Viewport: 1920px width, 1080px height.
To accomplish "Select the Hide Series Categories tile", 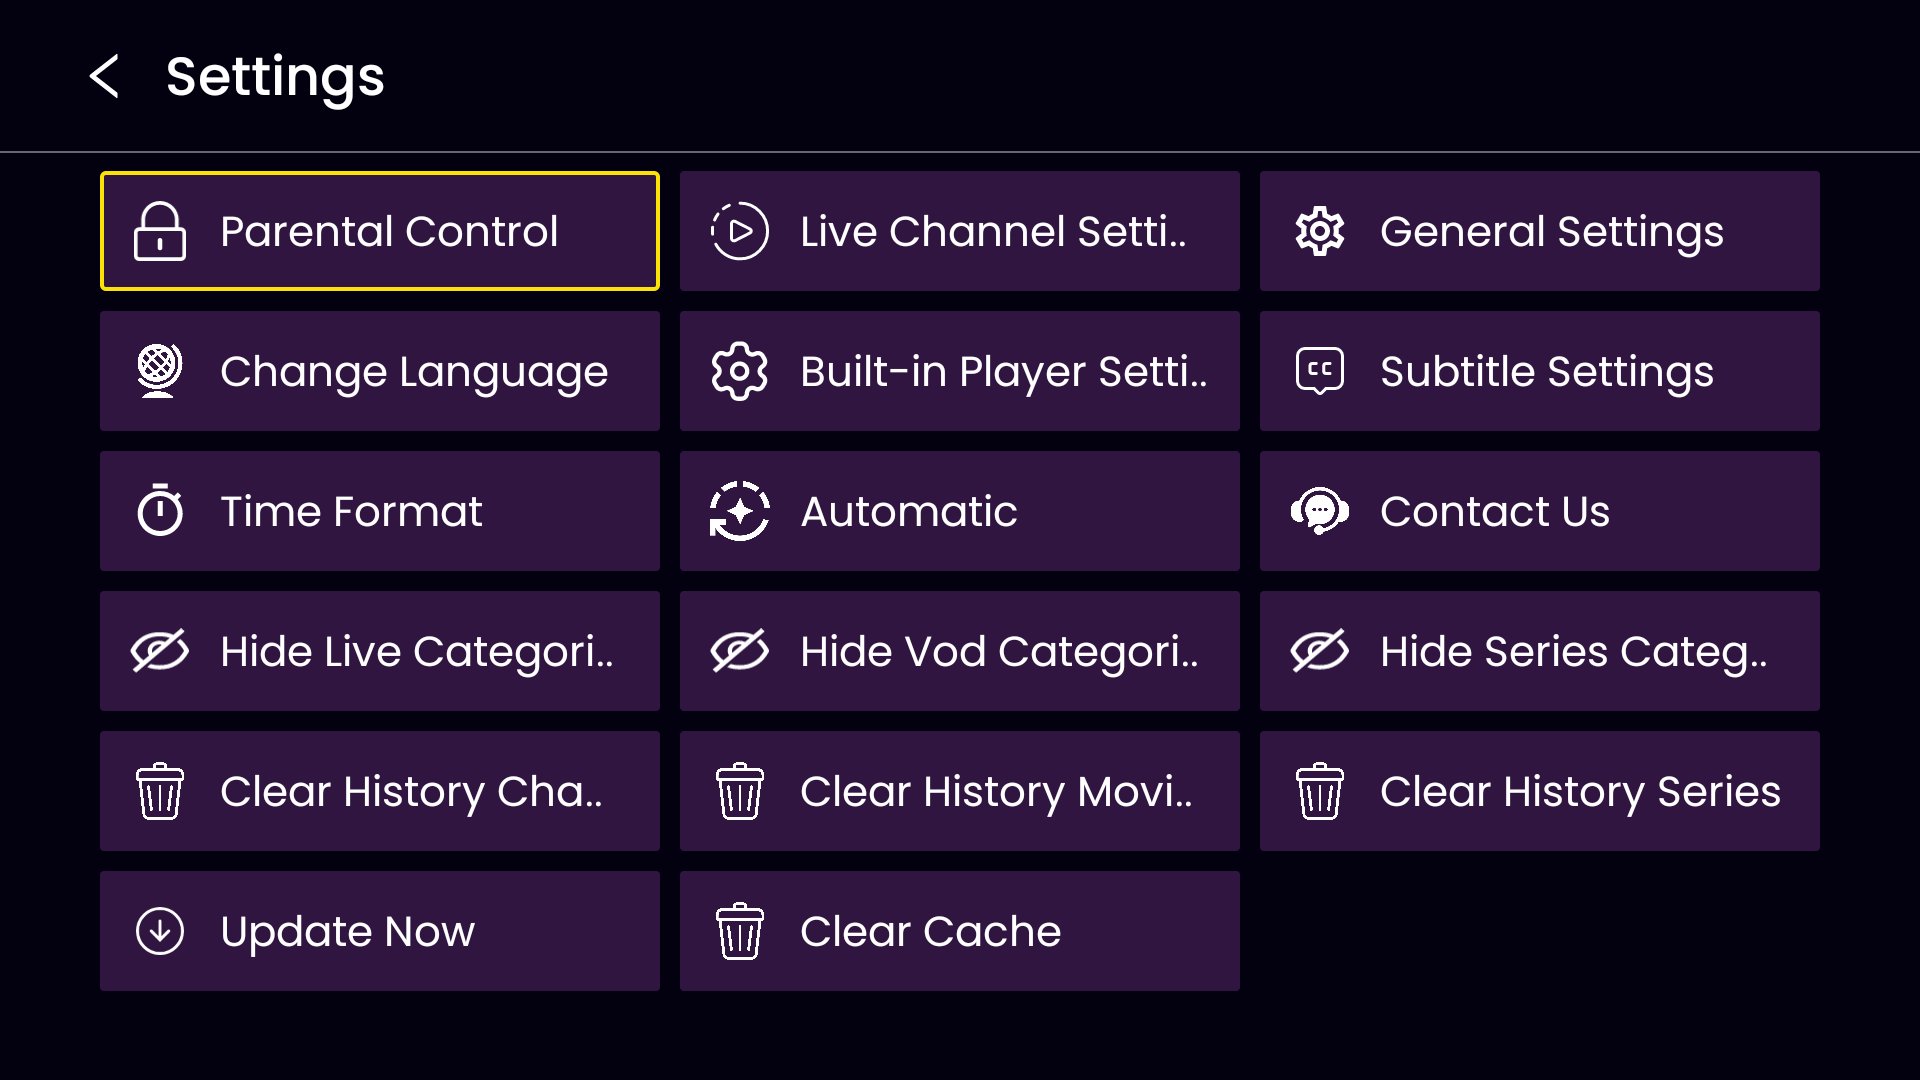I will [x=1540, y=651].
